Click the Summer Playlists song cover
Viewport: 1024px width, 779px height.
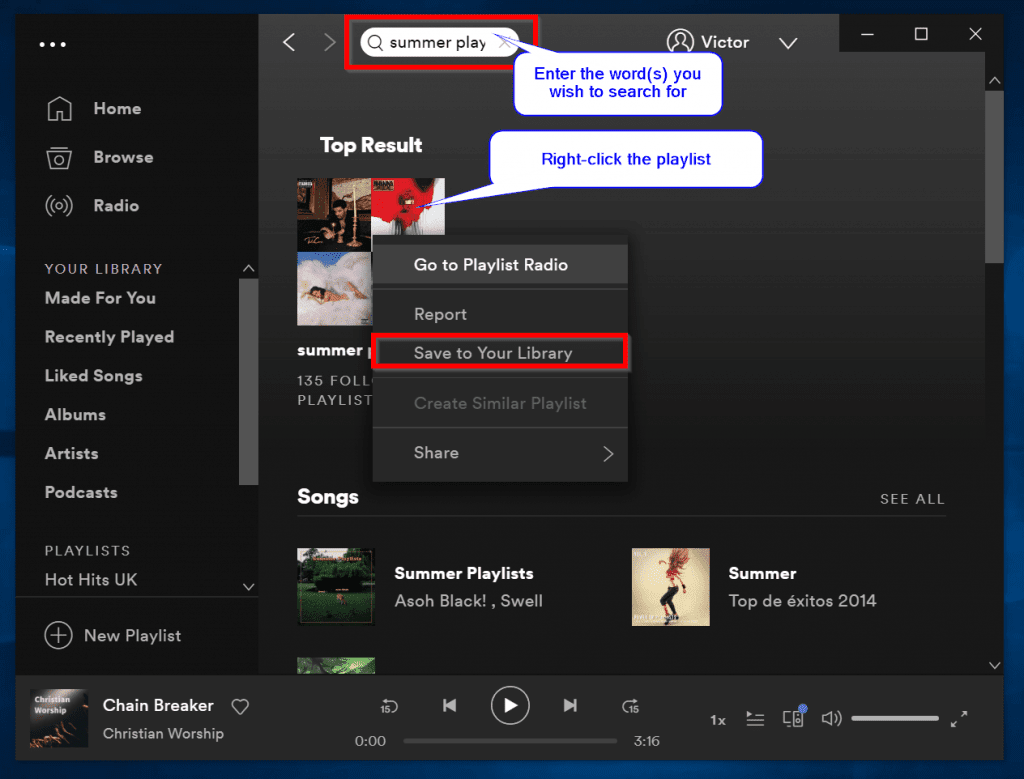pos(336,586)
